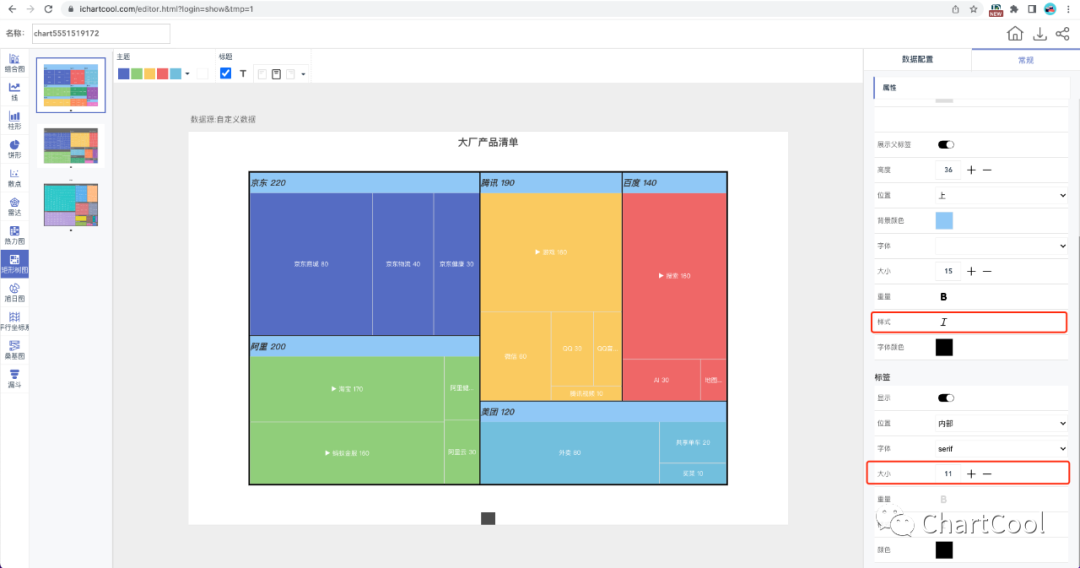This screenshot has height=568, width=1080.
Task: Select the 桑基图 sankey chart type
Action: (x=14, y=350)
